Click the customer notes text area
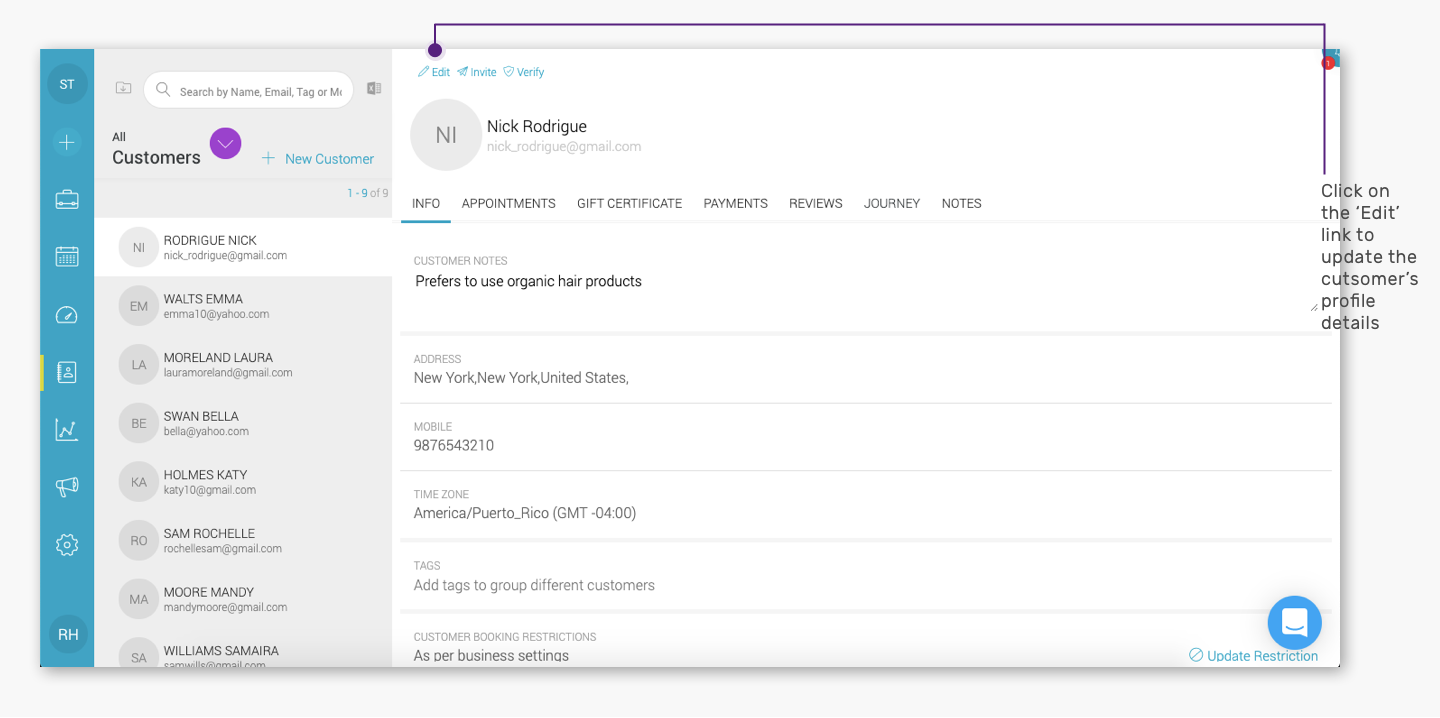The height and width of the screenshot is (718, 1440). tap(865, 291)
